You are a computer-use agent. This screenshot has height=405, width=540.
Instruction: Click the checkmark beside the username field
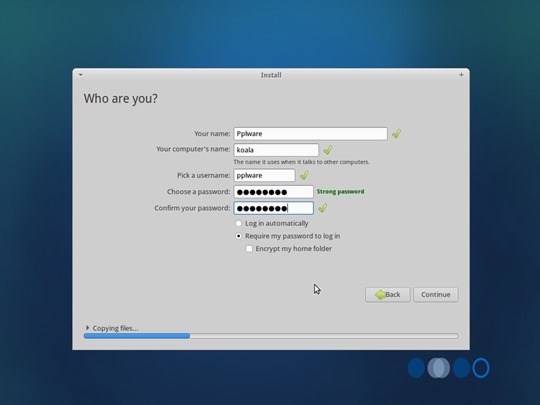click(x=304, y=175)
